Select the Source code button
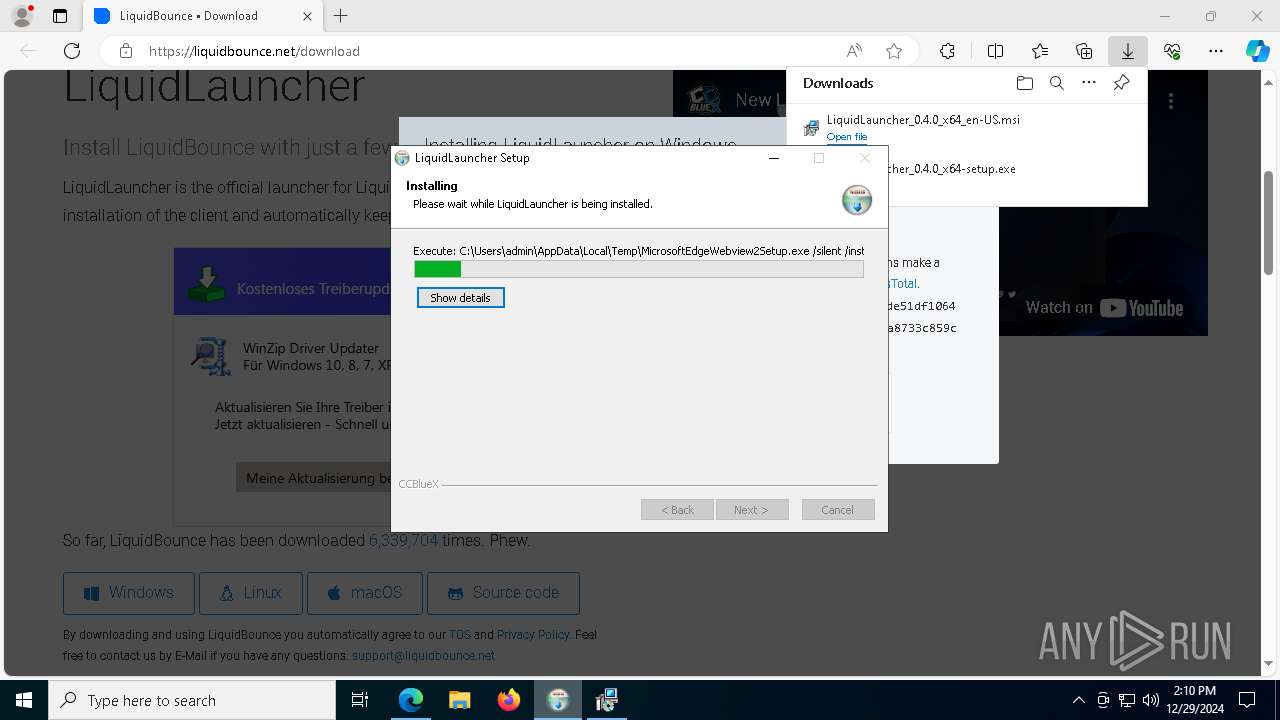 tap(503, 593)
